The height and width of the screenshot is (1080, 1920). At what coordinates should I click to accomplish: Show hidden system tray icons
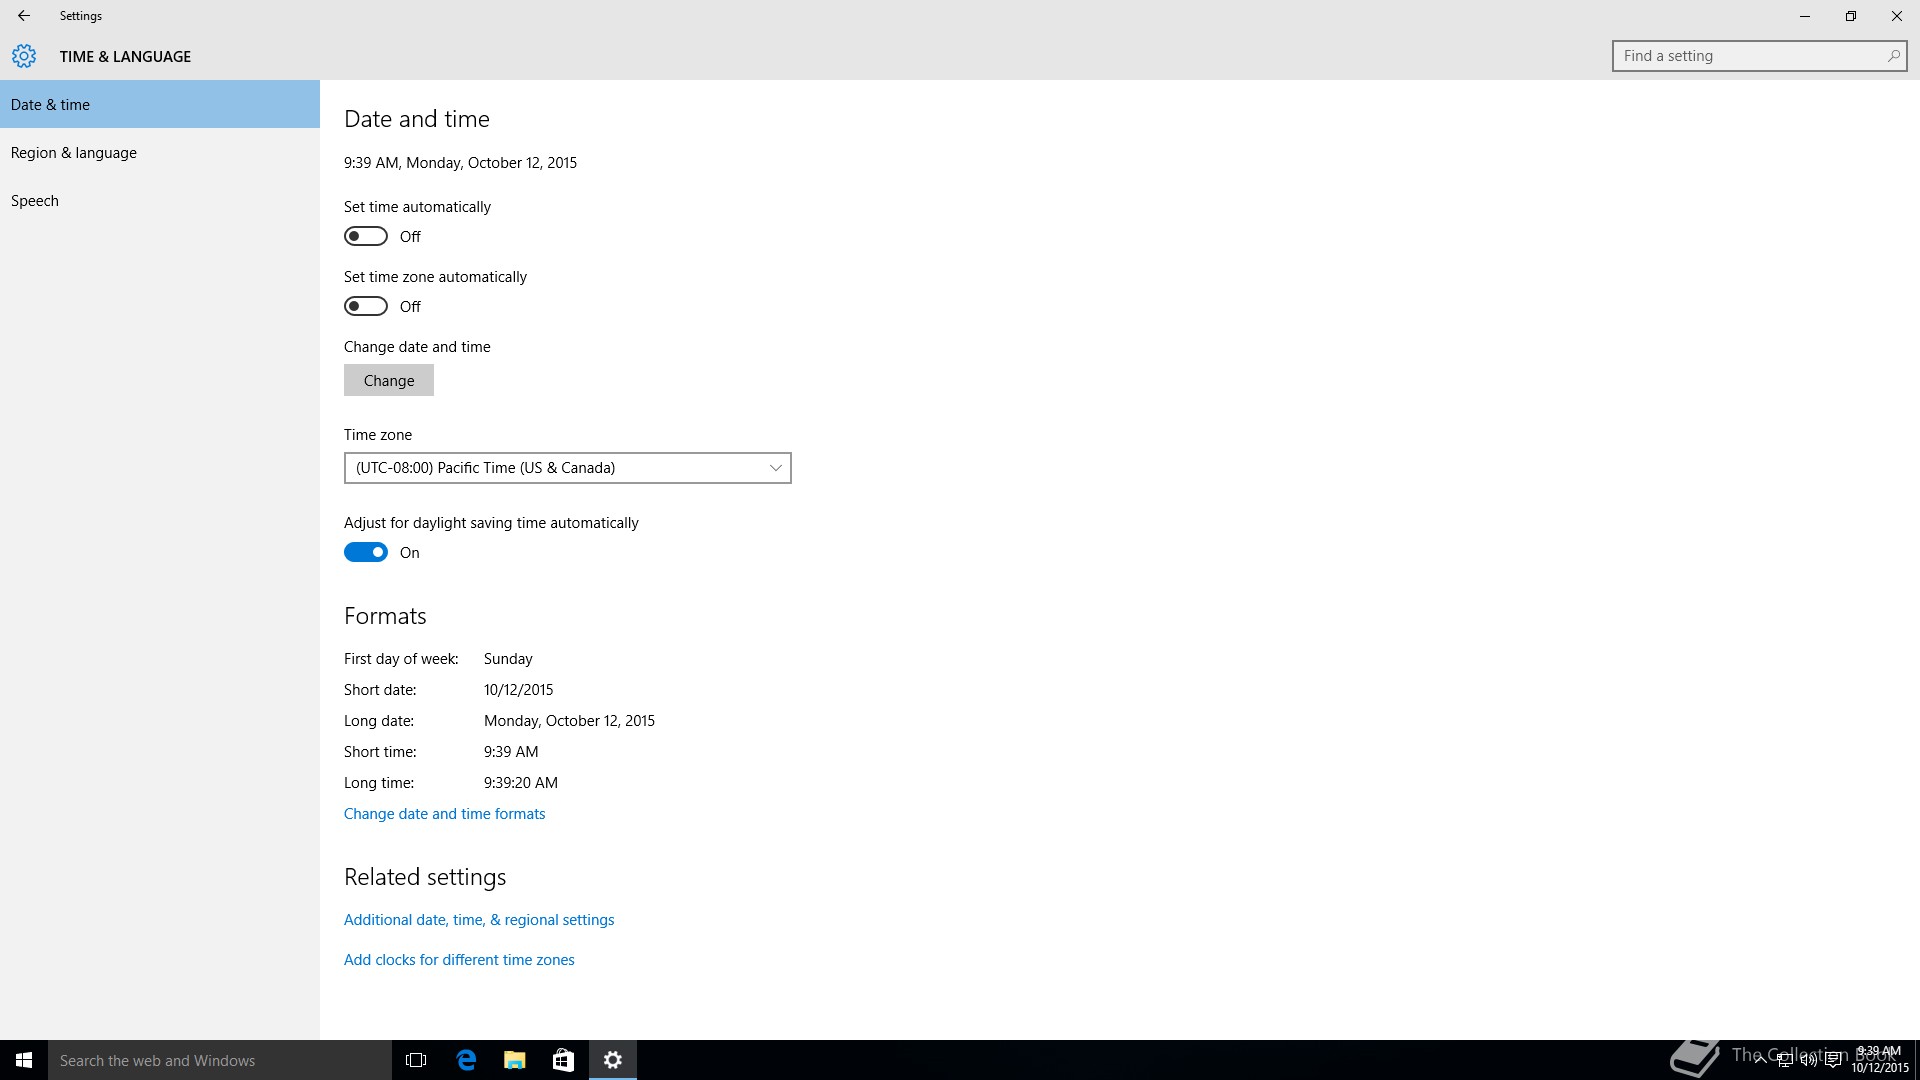click(x=1760, y=1061)
